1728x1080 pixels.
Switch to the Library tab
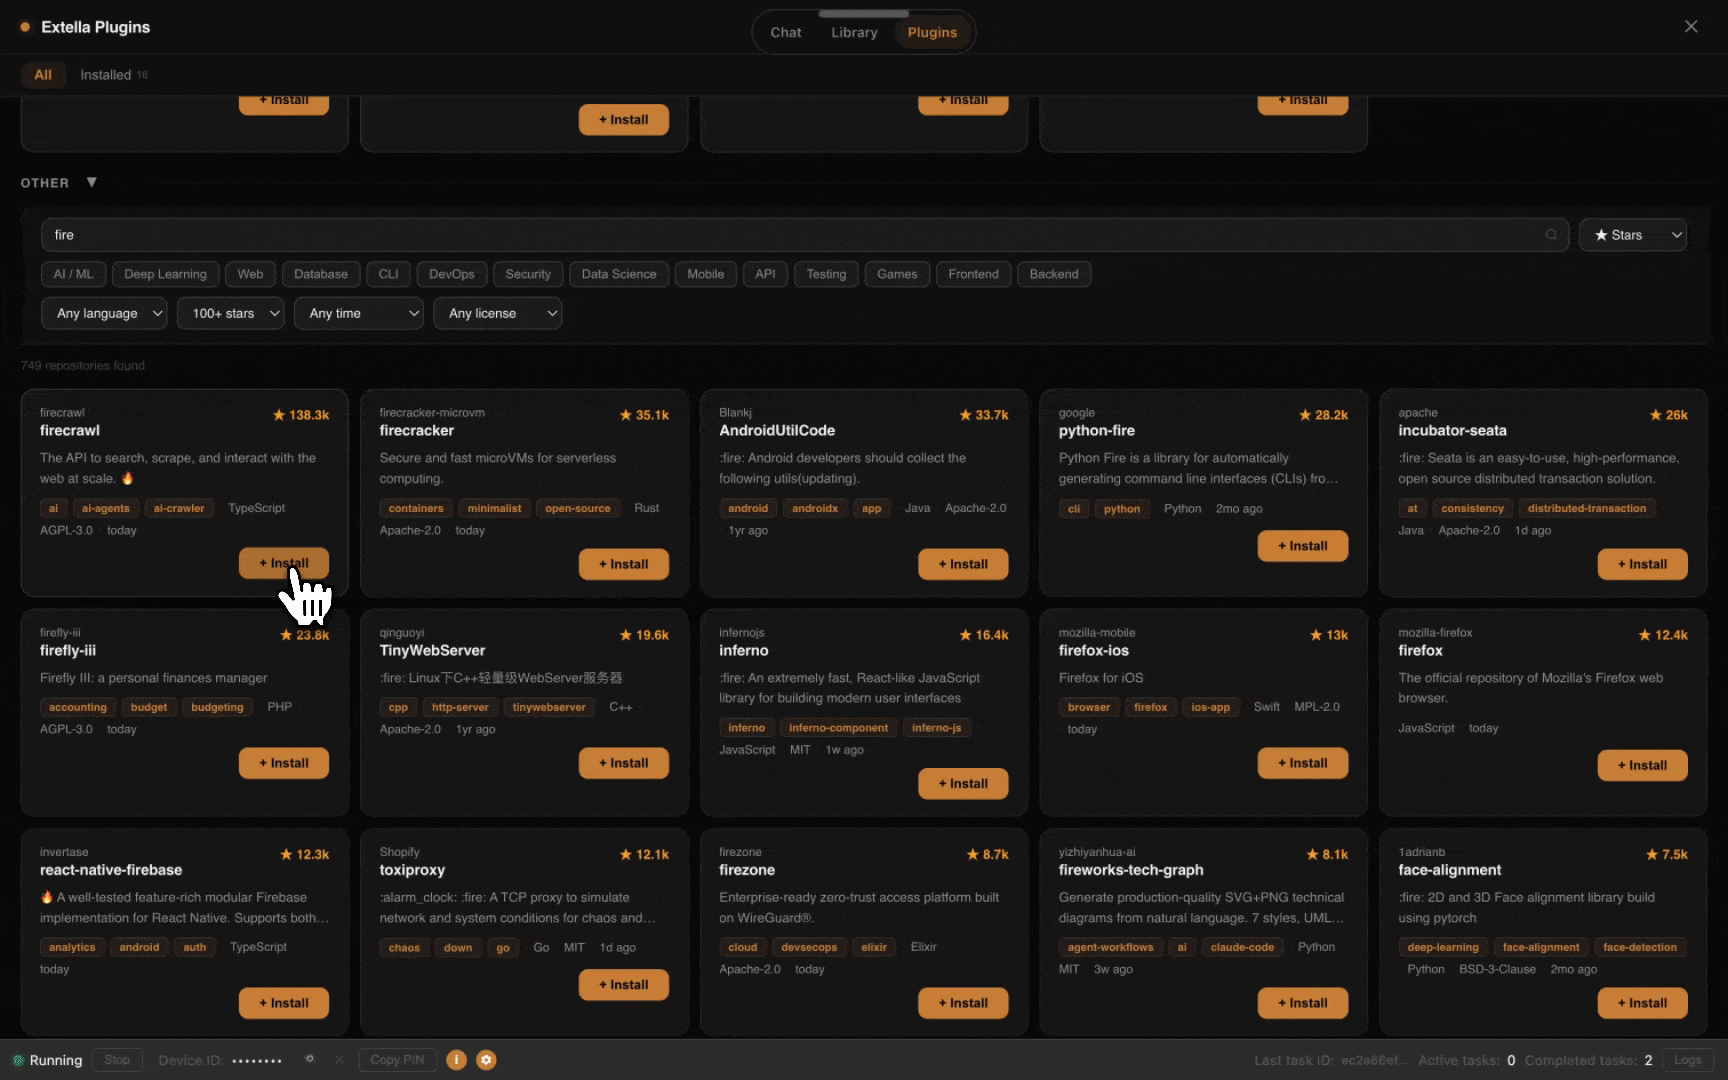(x=854, y=32)
